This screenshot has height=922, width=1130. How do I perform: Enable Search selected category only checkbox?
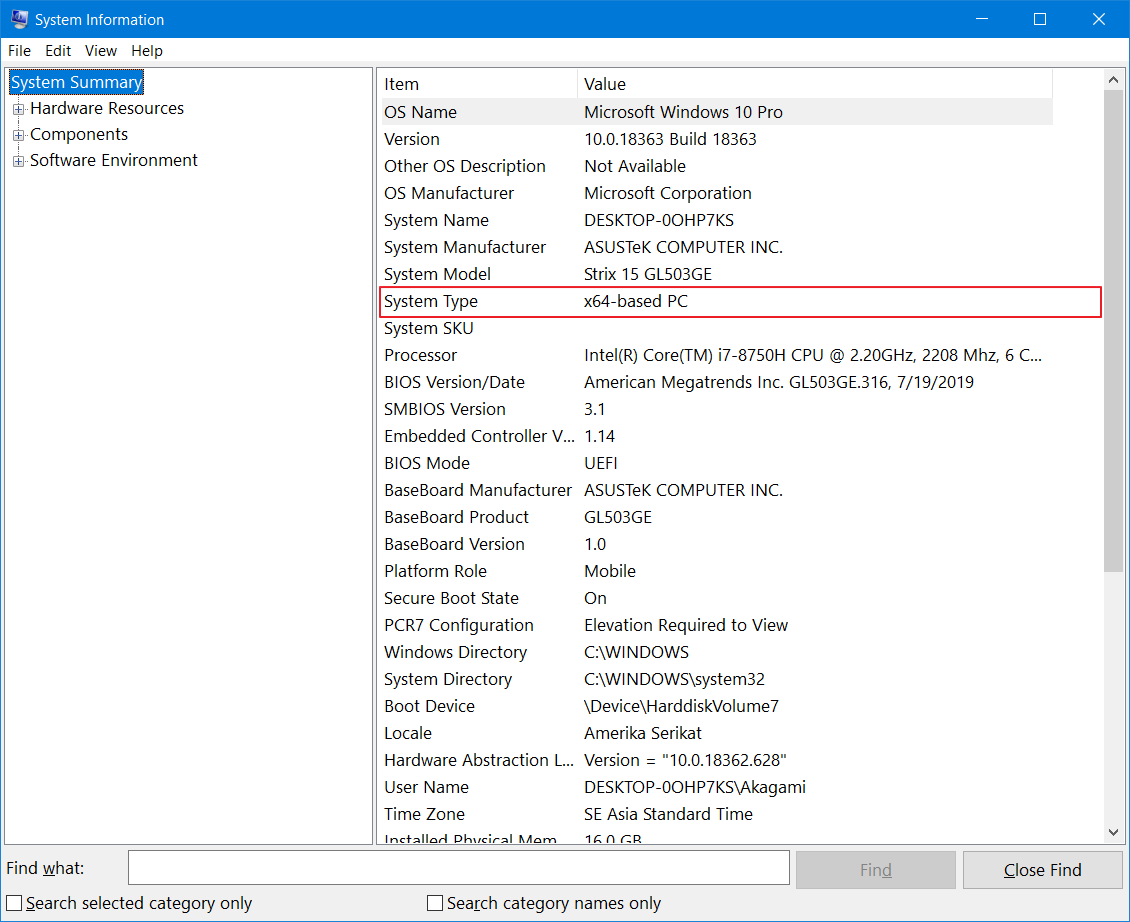(x=14, y=903)
